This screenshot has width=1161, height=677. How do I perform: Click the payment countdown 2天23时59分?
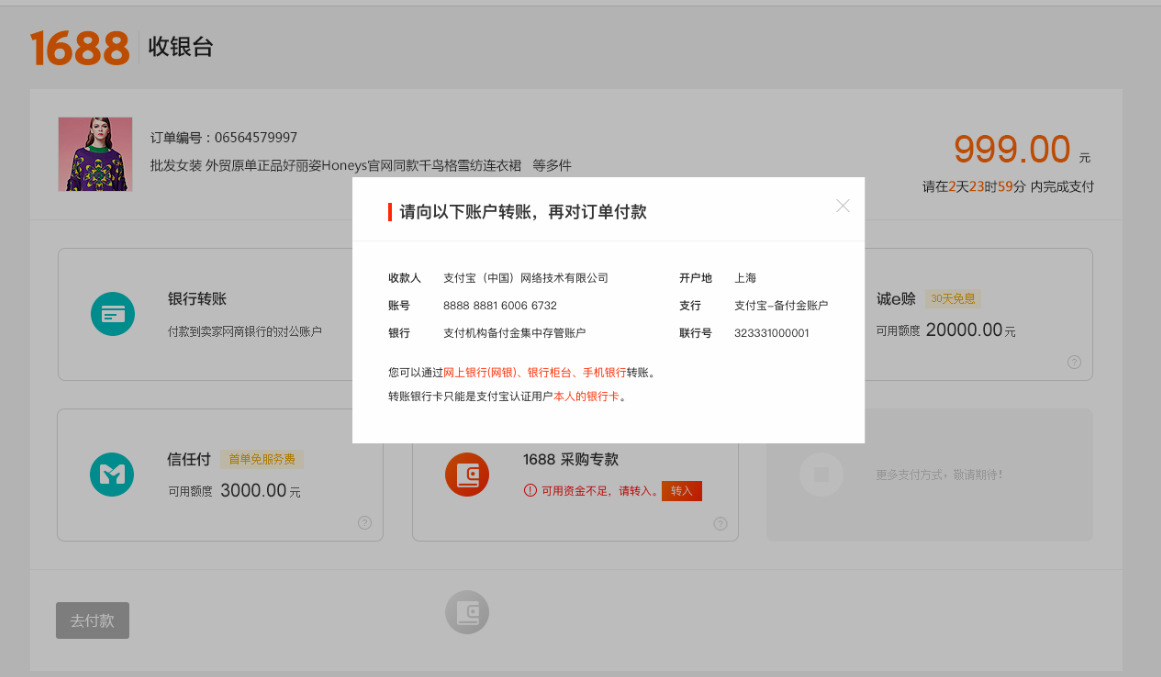click(987, 187)
